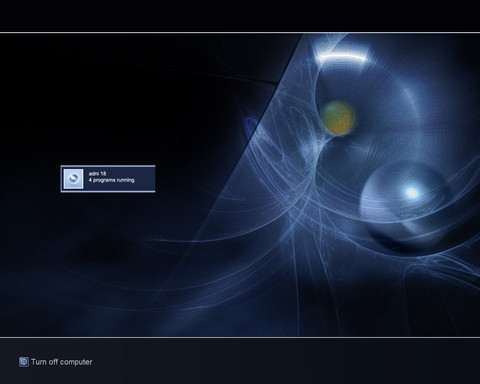Screen dimensions: 480x384
Task: Select the adni 18 user name text
Action: click(97, 173)
